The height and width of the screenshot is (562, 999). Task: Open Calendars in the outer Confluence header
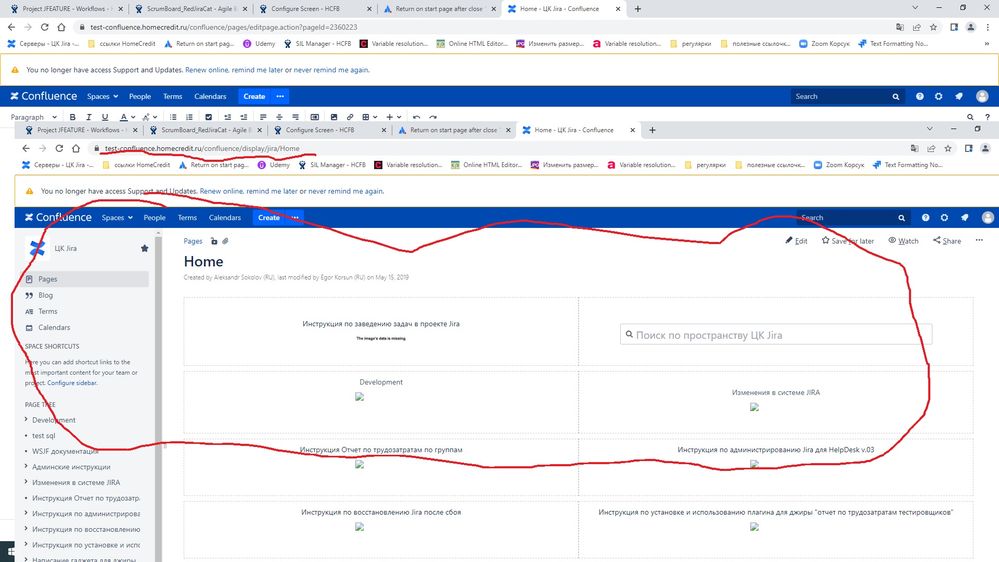(210, 96)
